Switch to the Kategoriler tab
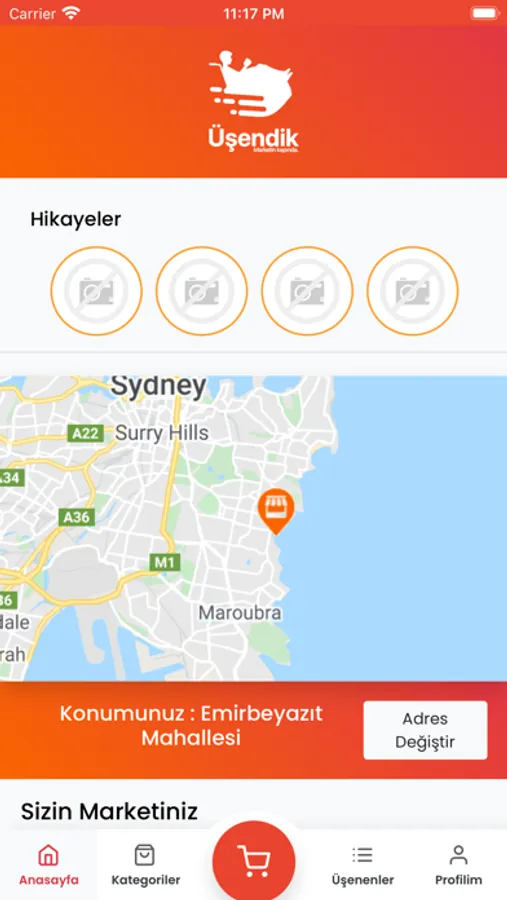Screen dimensions: 507x900 click(x=146, y=865)
